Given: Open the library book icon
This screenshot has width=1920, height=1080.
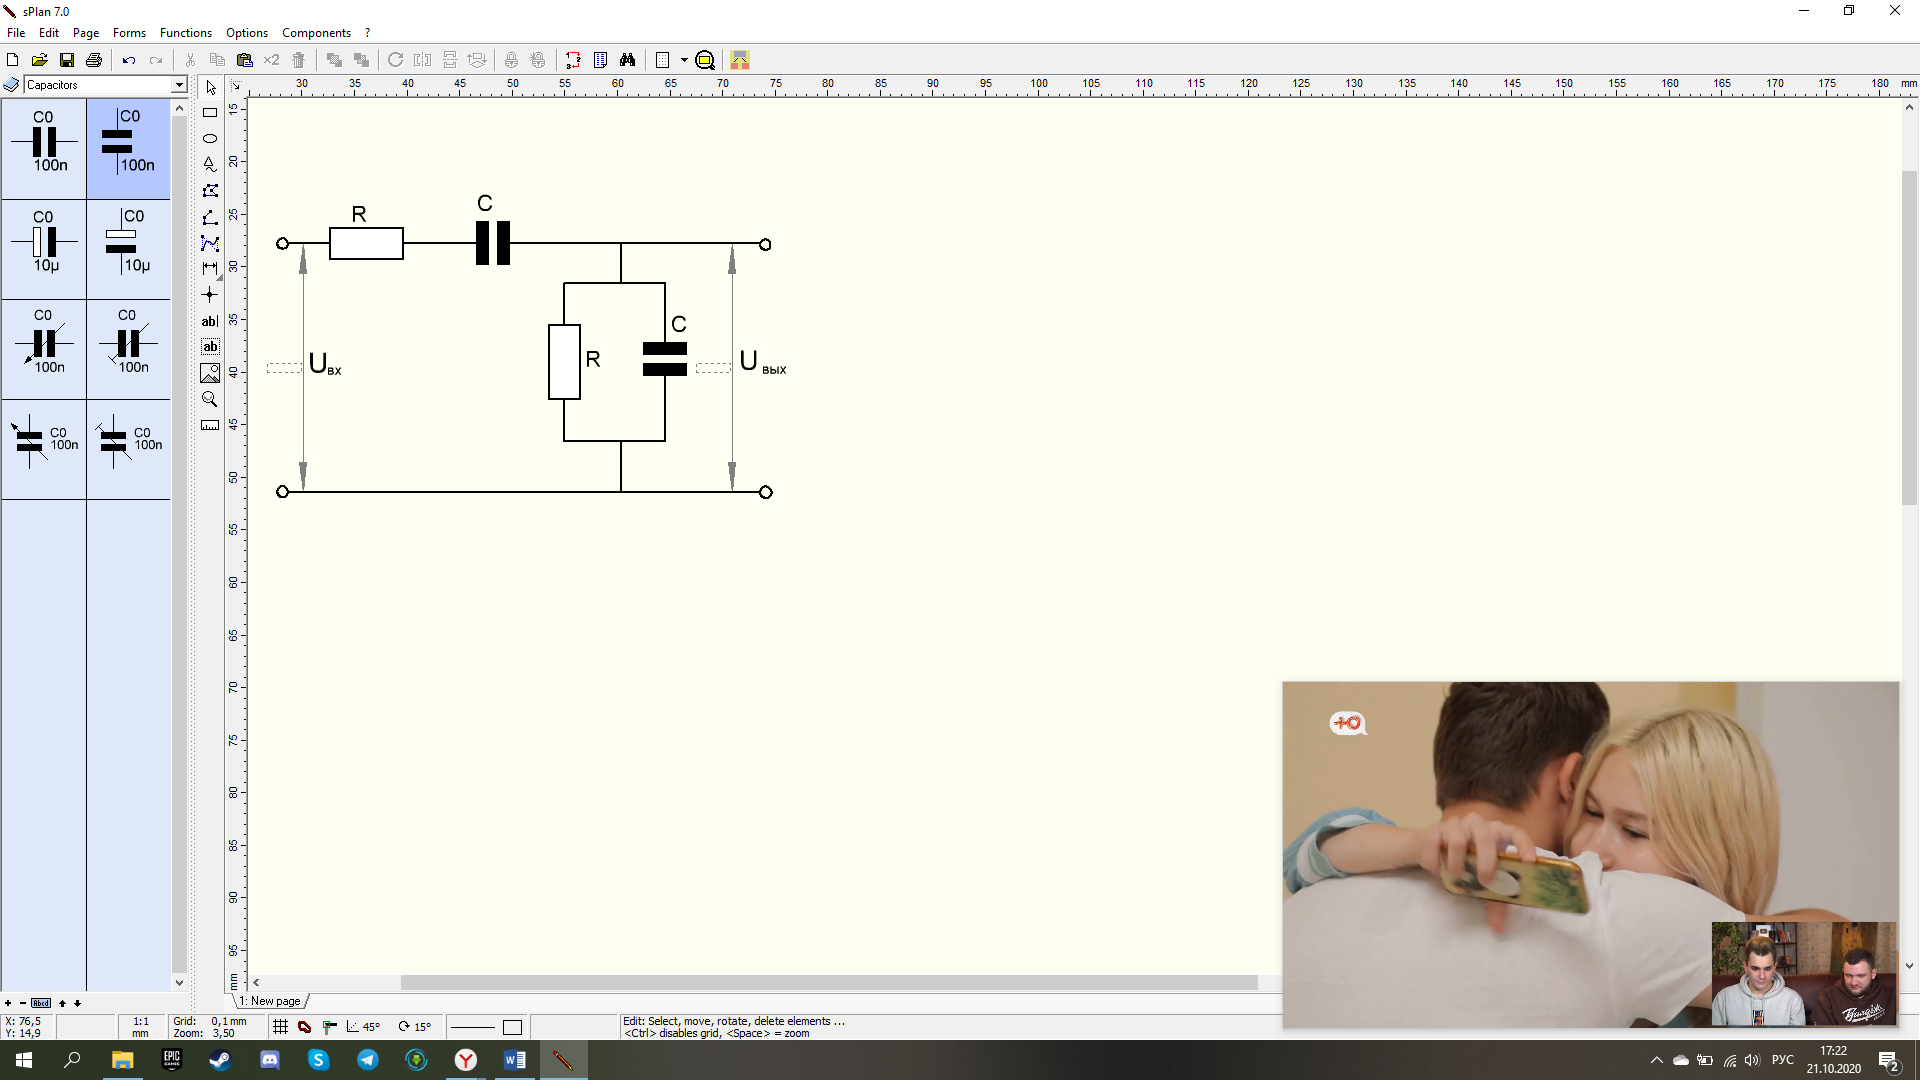Looking at the screenshot, I should coord(11,85).
